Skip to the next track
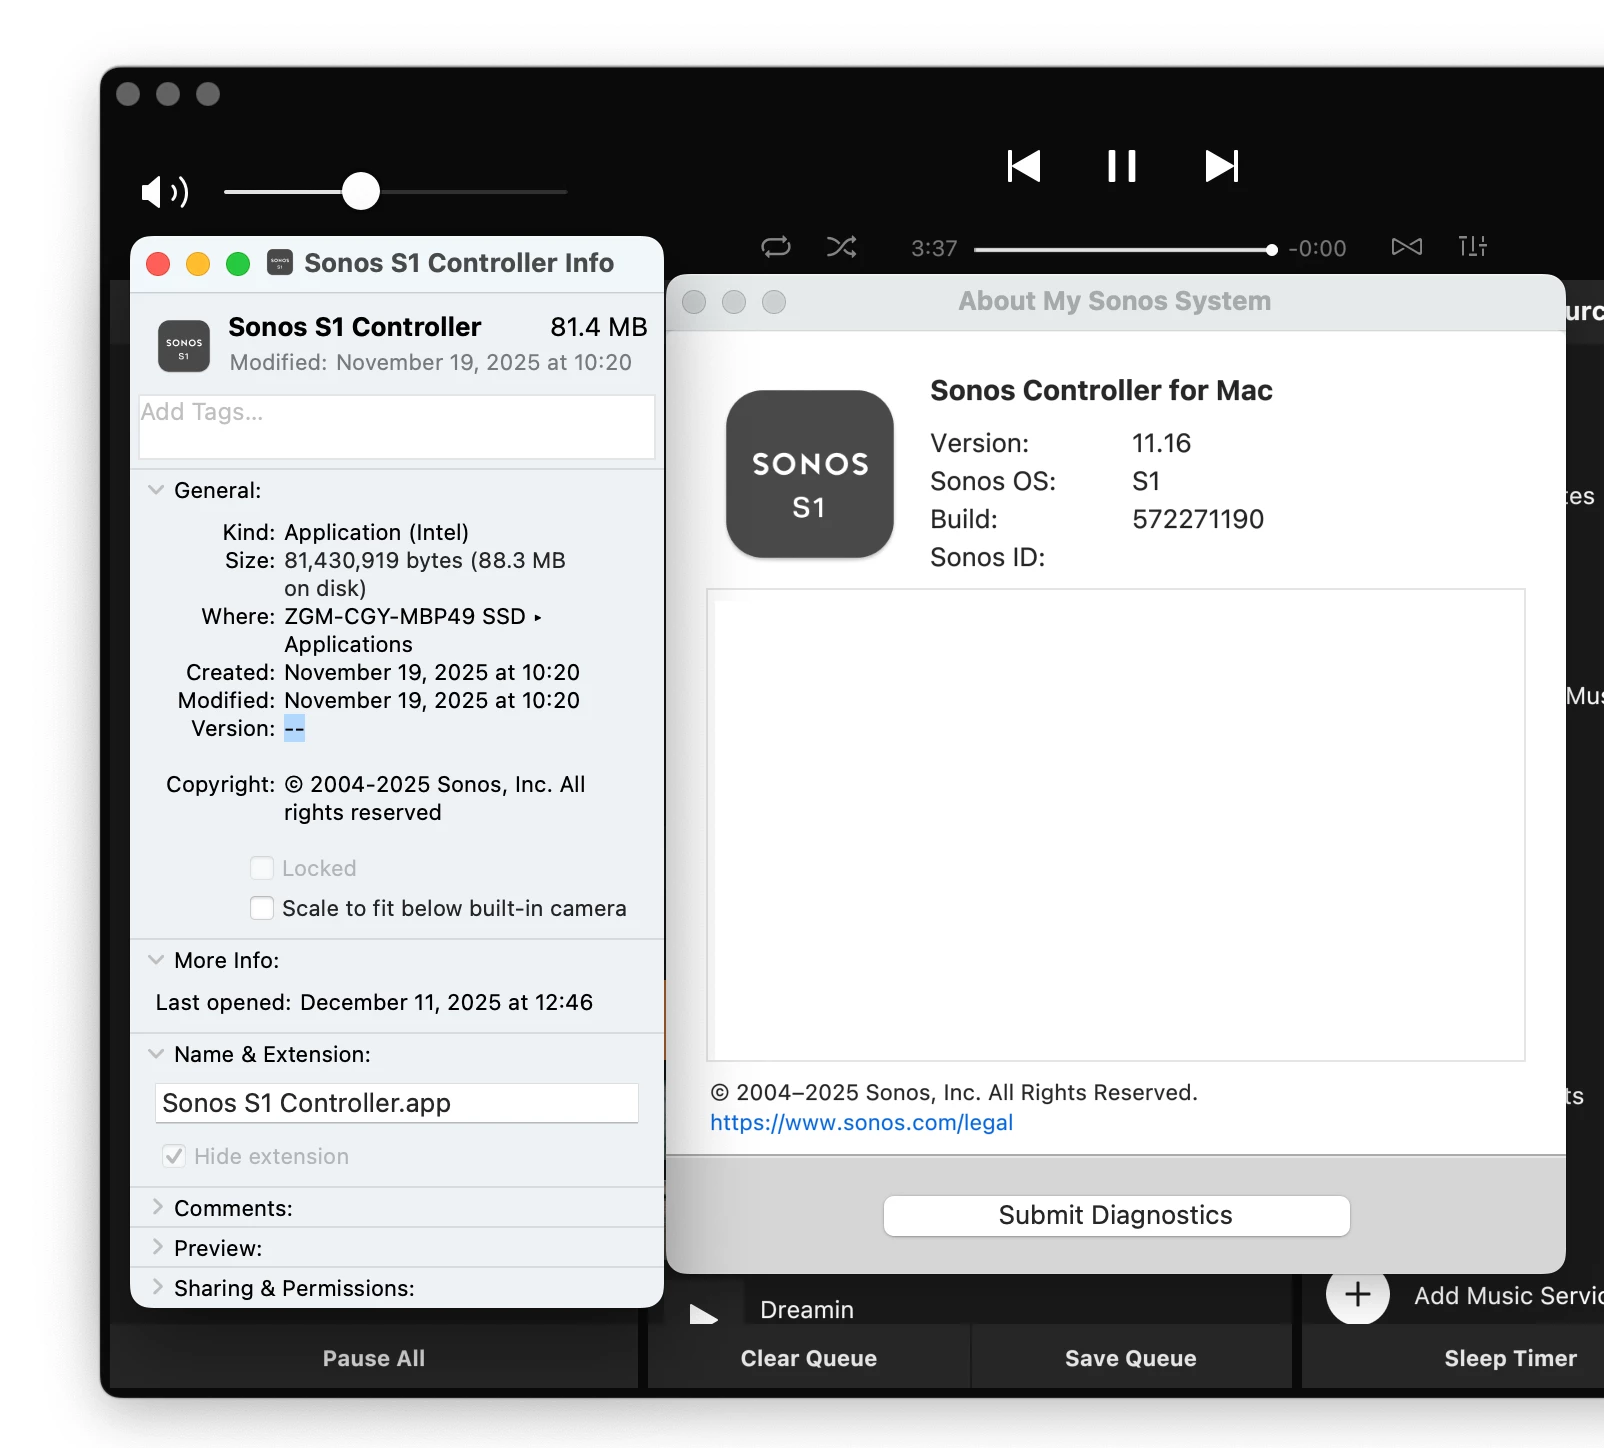Screen dimensions: 1604x1448 [x=1221, y=166]
